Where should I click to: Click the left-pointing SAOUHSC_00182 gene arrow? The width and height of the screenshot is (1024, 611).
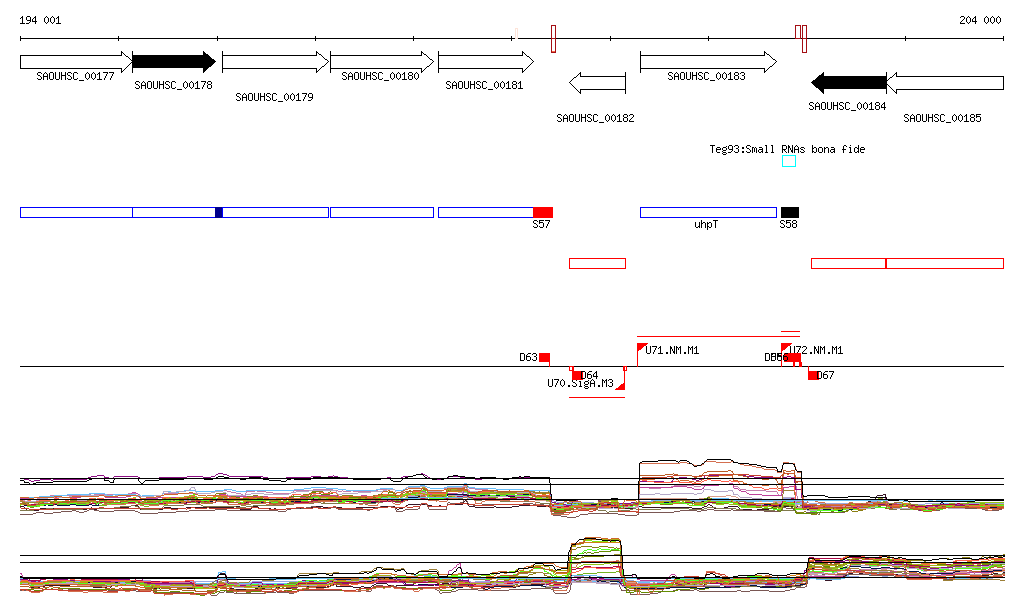[x=598, y=83]
